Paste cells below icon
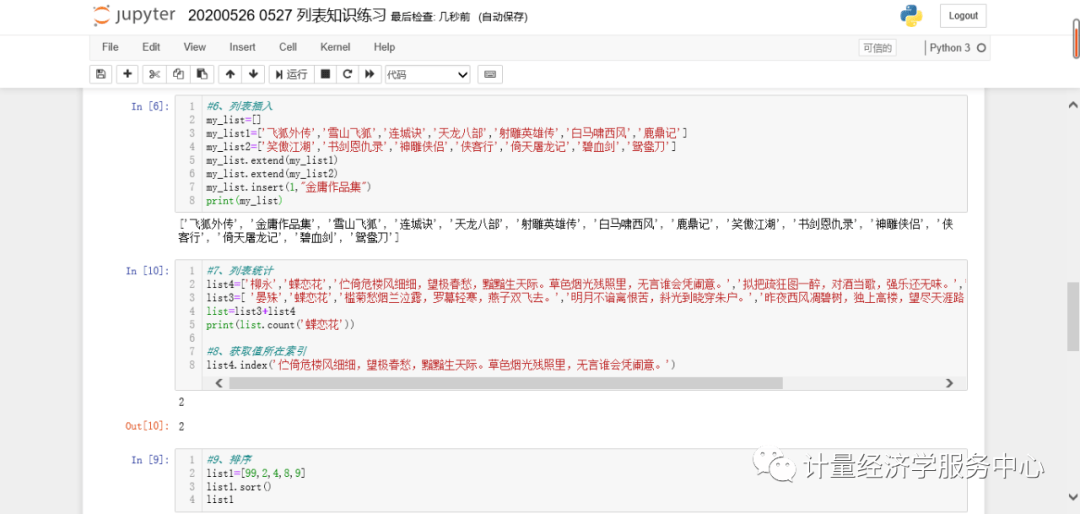 click(x=202, y=74)
